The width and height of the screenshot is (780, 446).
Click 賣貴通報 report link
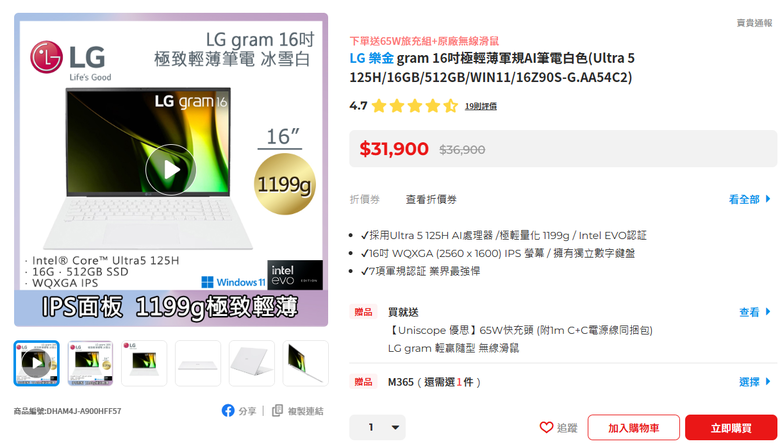pos(754,23)
